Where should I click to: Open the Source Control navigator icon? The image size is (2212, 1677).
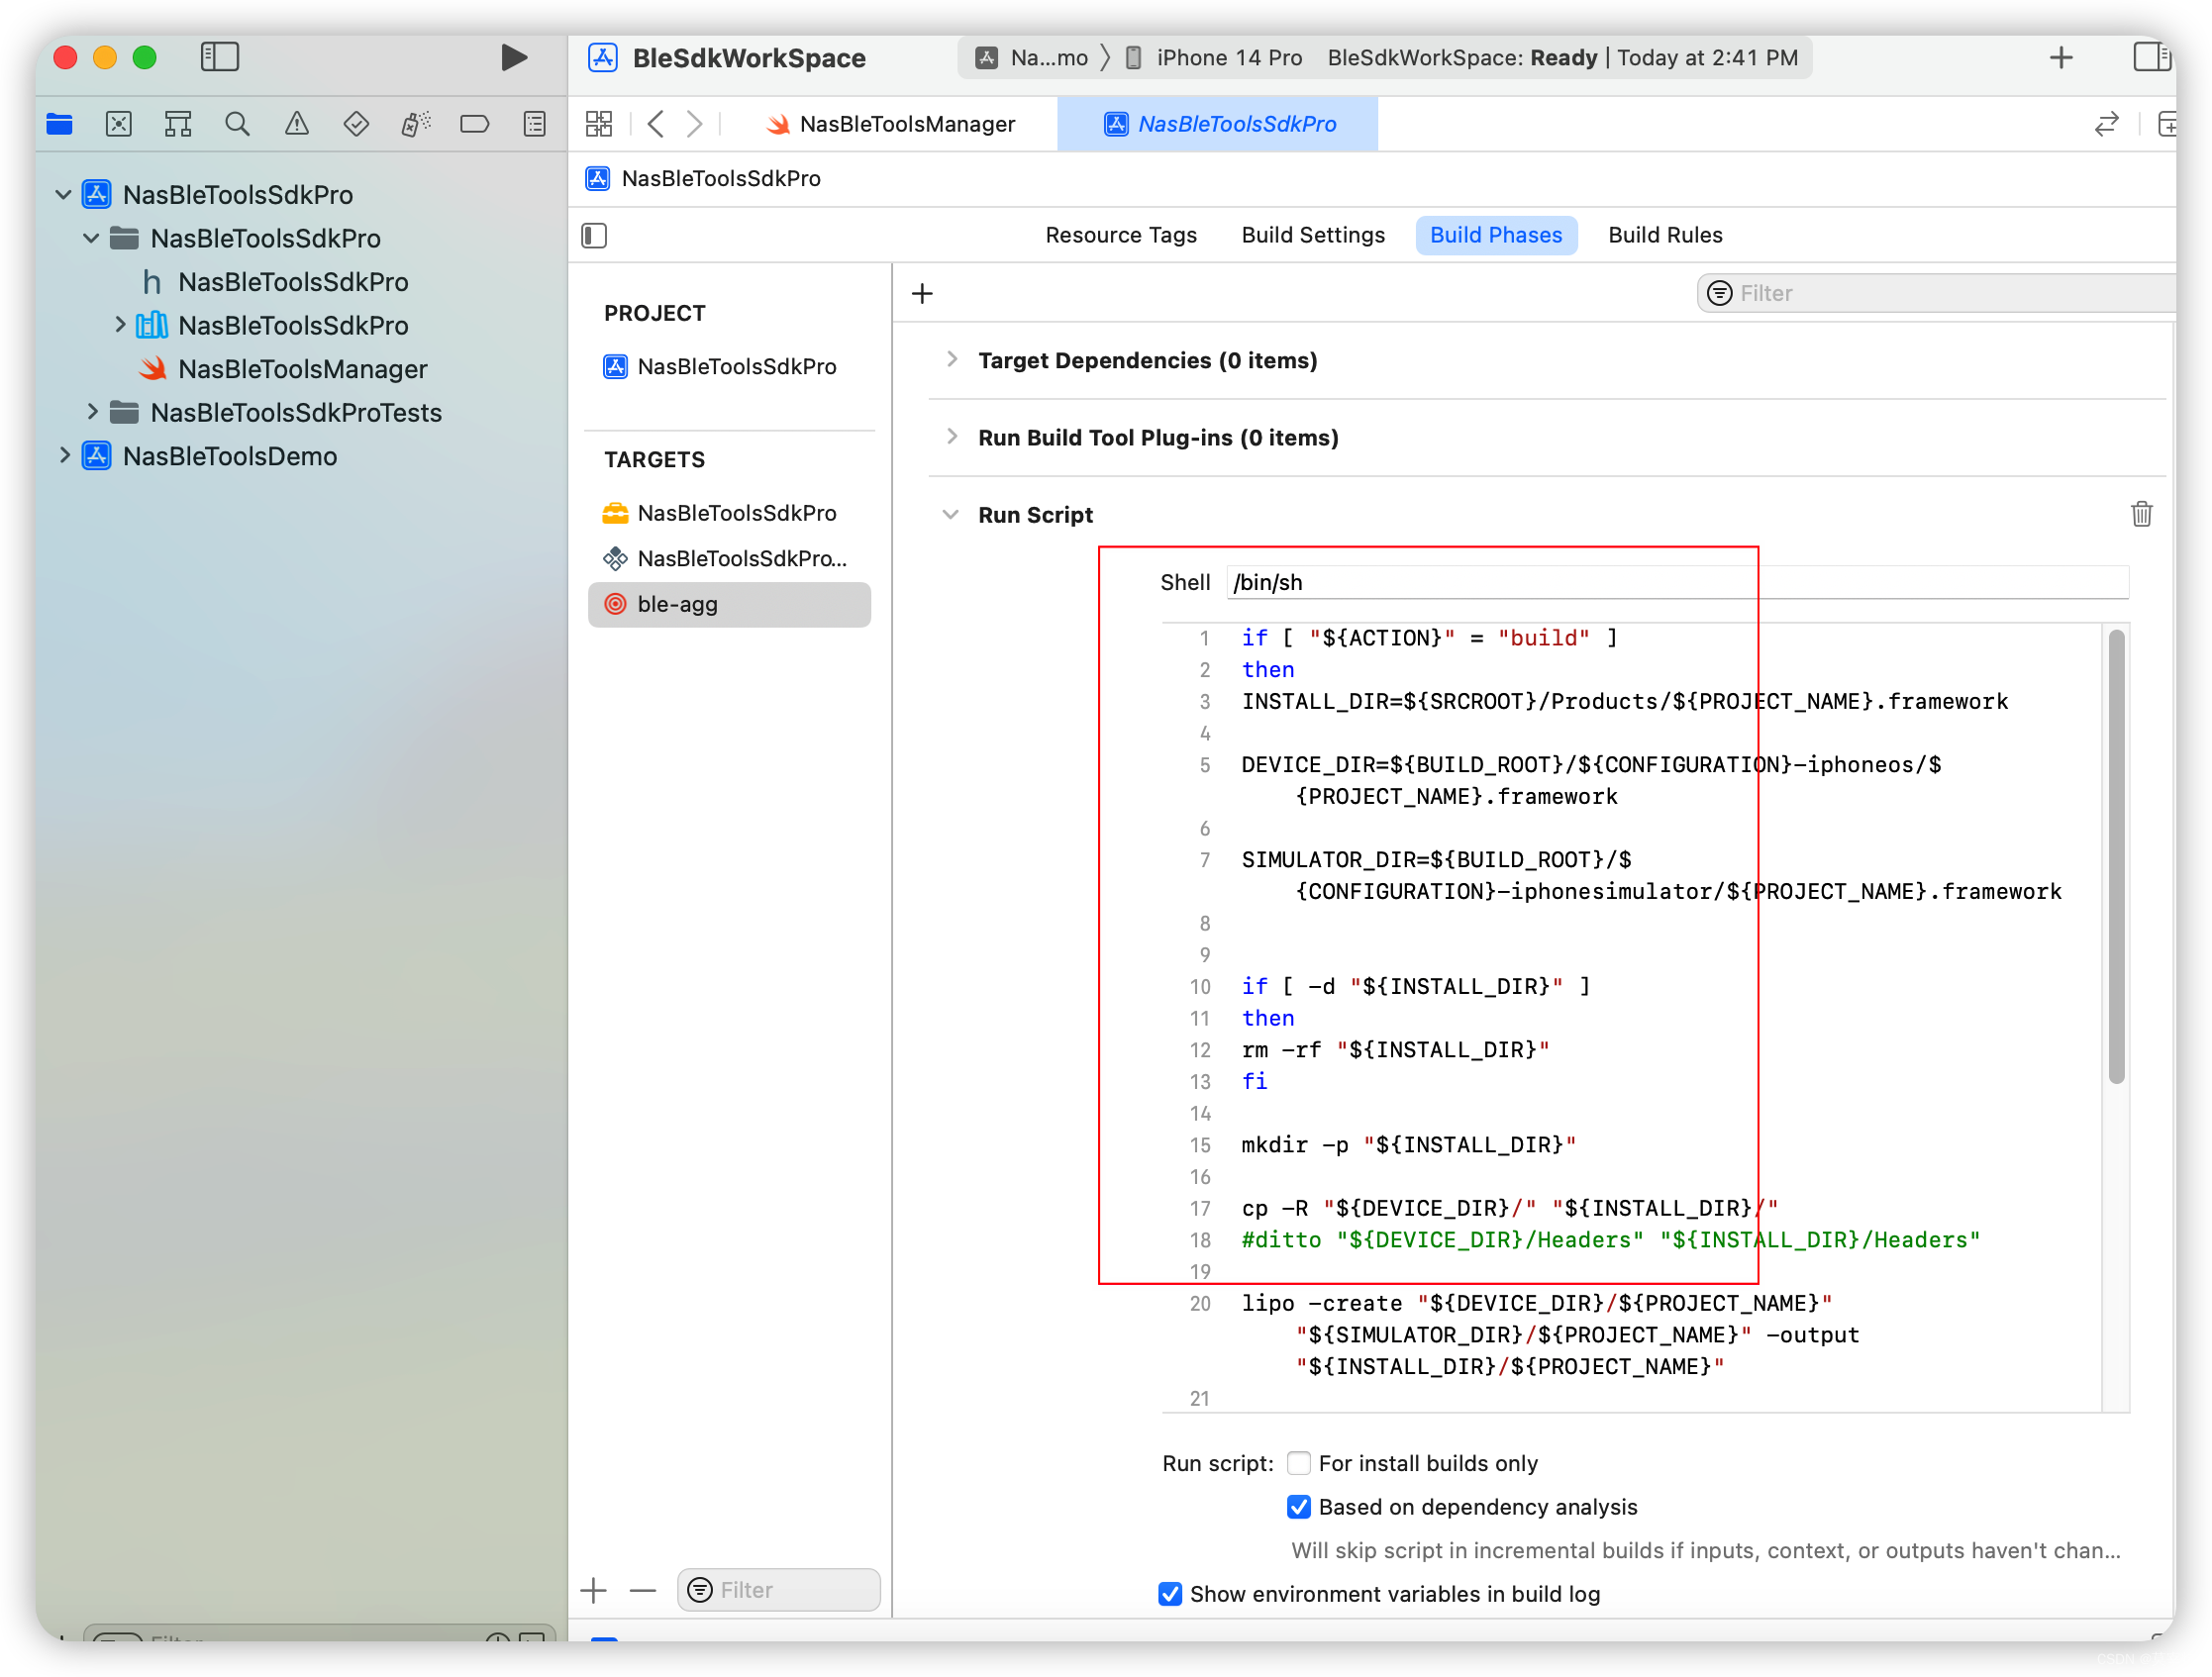[119, 124]
